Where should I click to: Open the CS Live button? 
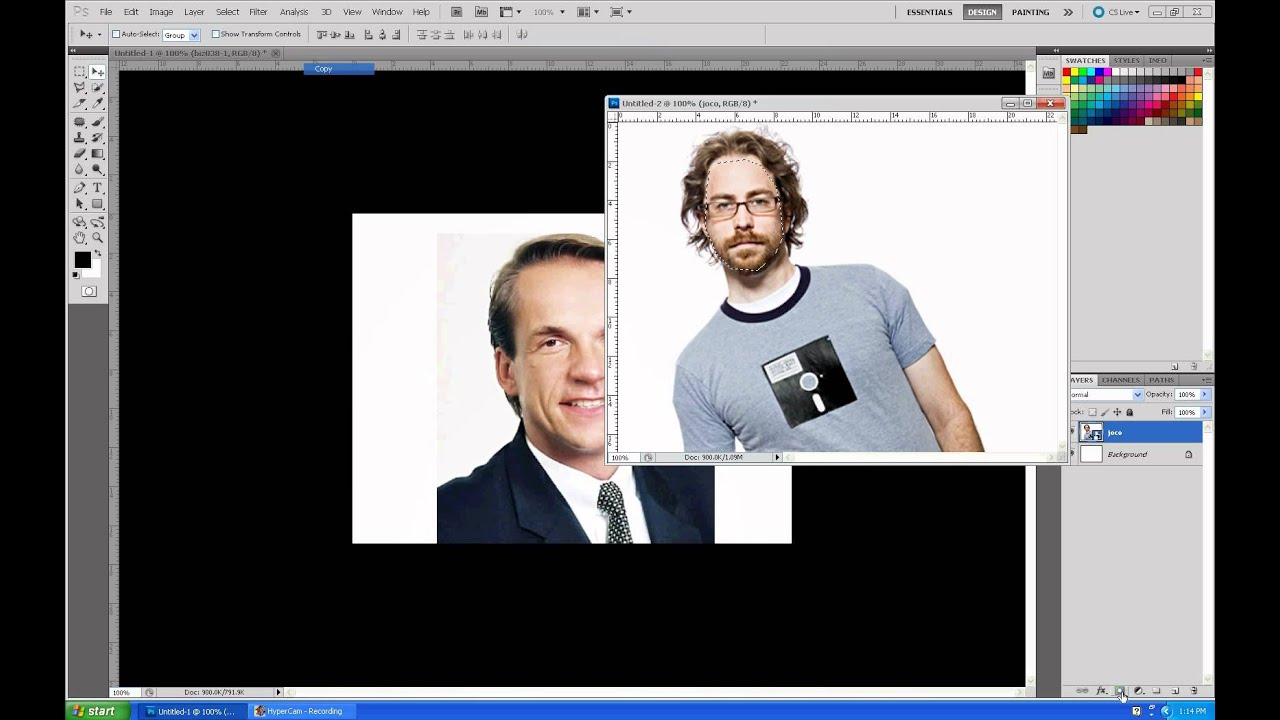[x=1116, y=12]
